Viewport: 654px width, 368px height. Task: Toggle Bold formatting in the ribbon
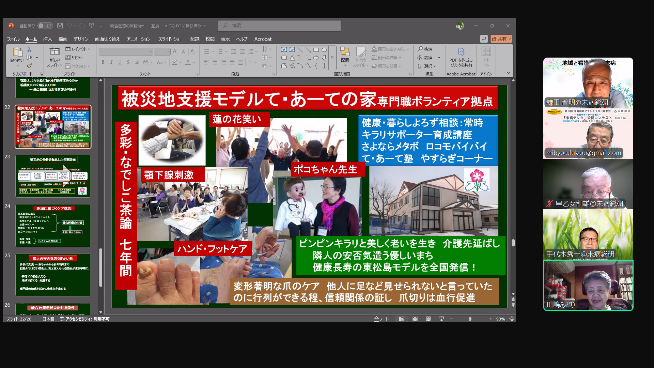point(103,63)
